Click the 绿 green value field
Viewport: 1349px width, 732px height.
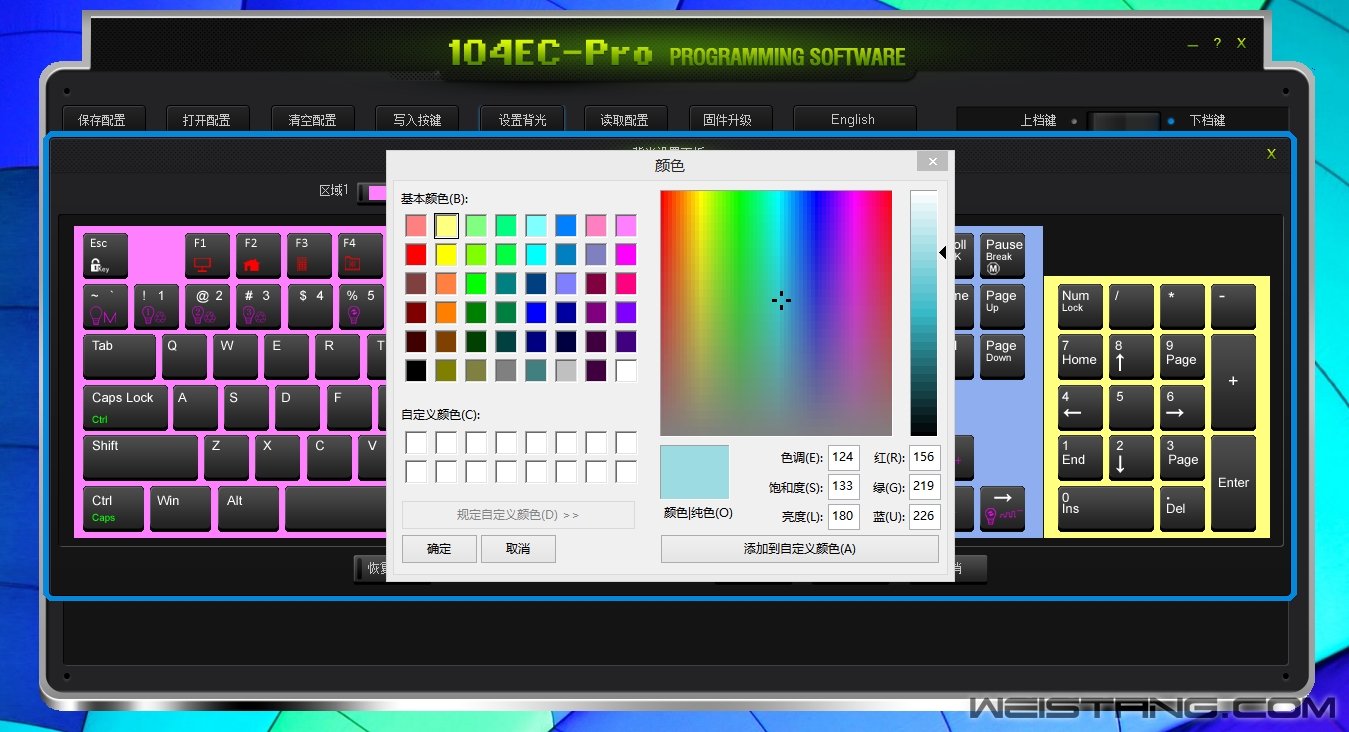pos(924,487)
